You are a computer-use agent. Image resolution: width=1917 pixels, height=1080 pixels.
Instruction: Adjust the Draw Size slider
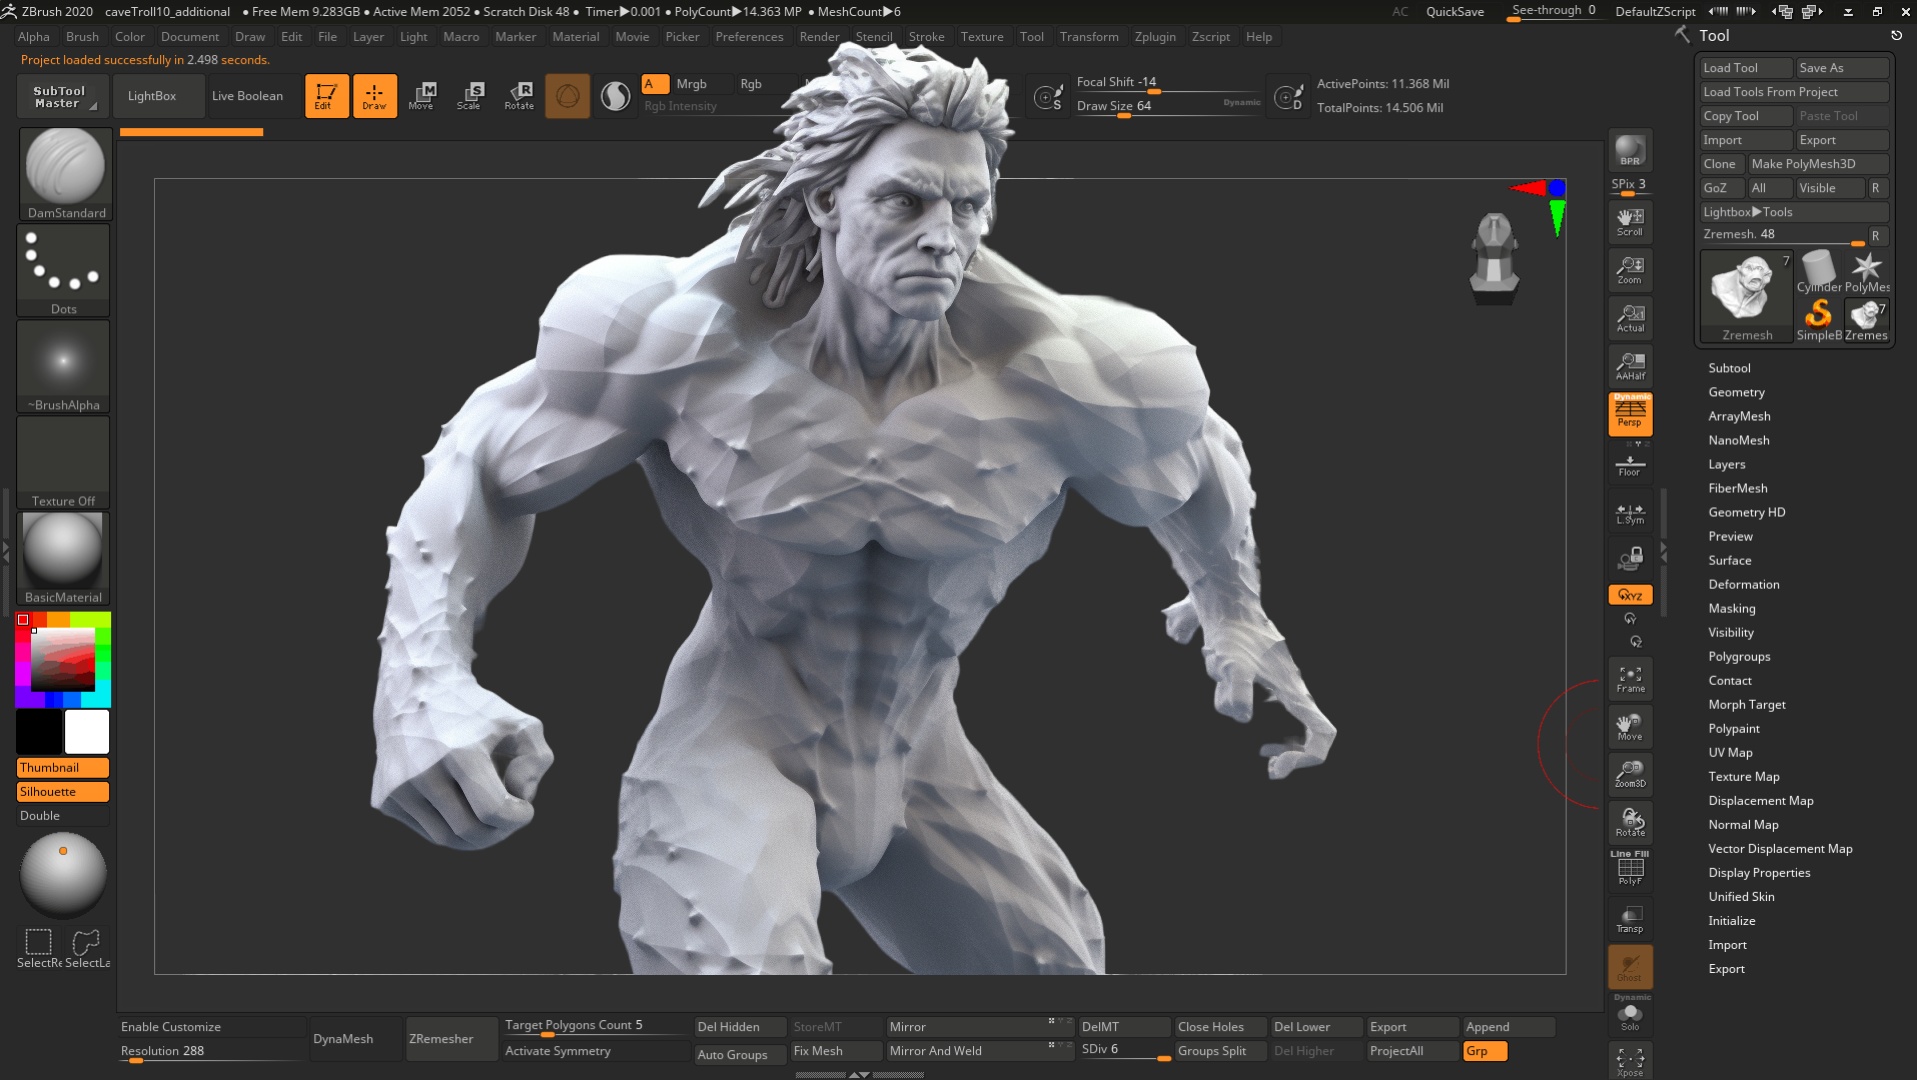1166,107
